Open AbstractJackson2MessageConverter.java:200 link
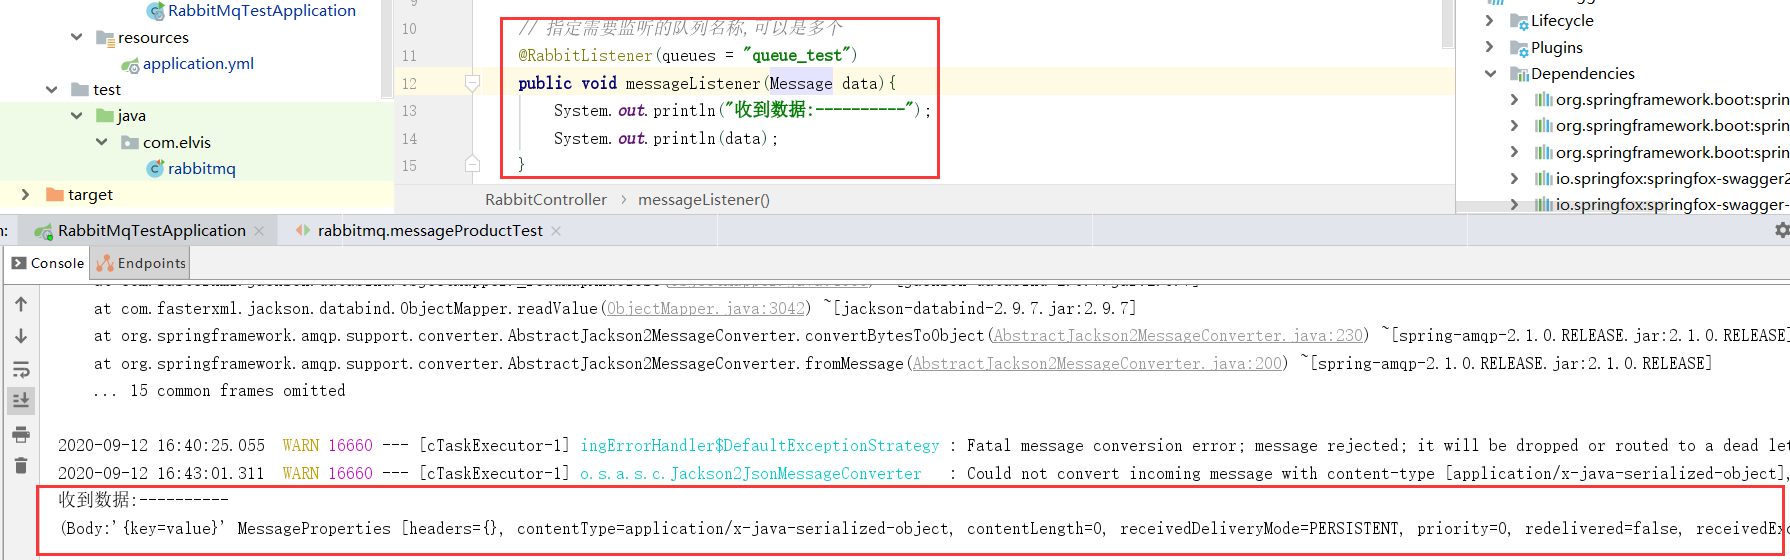The image size is (1790, 560). (x=1097, y=364)
